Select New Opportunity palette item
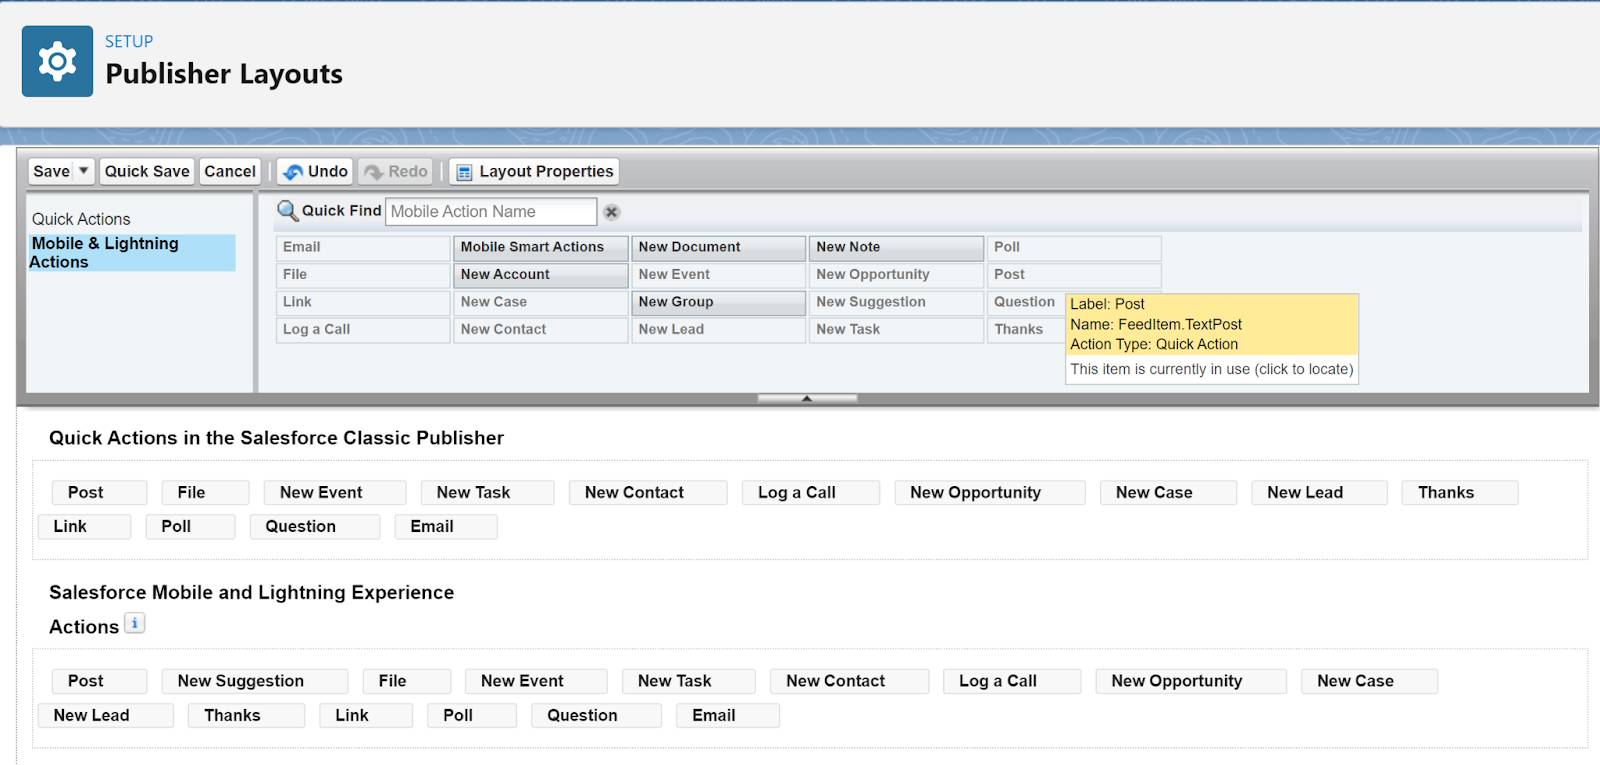The width and height of the screenshot is (1600, 765). point(897,275)
